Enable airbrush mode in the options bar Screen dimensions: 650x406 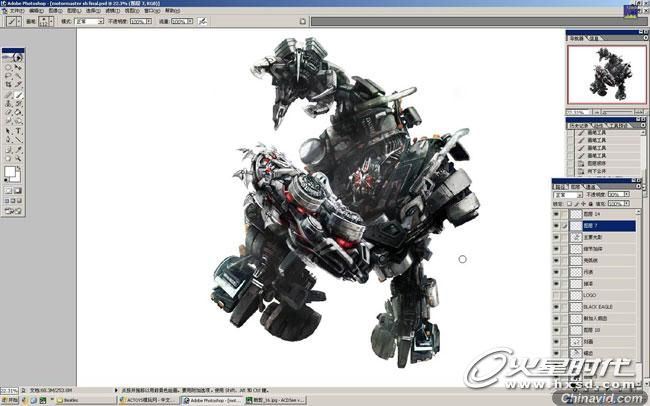202,21
